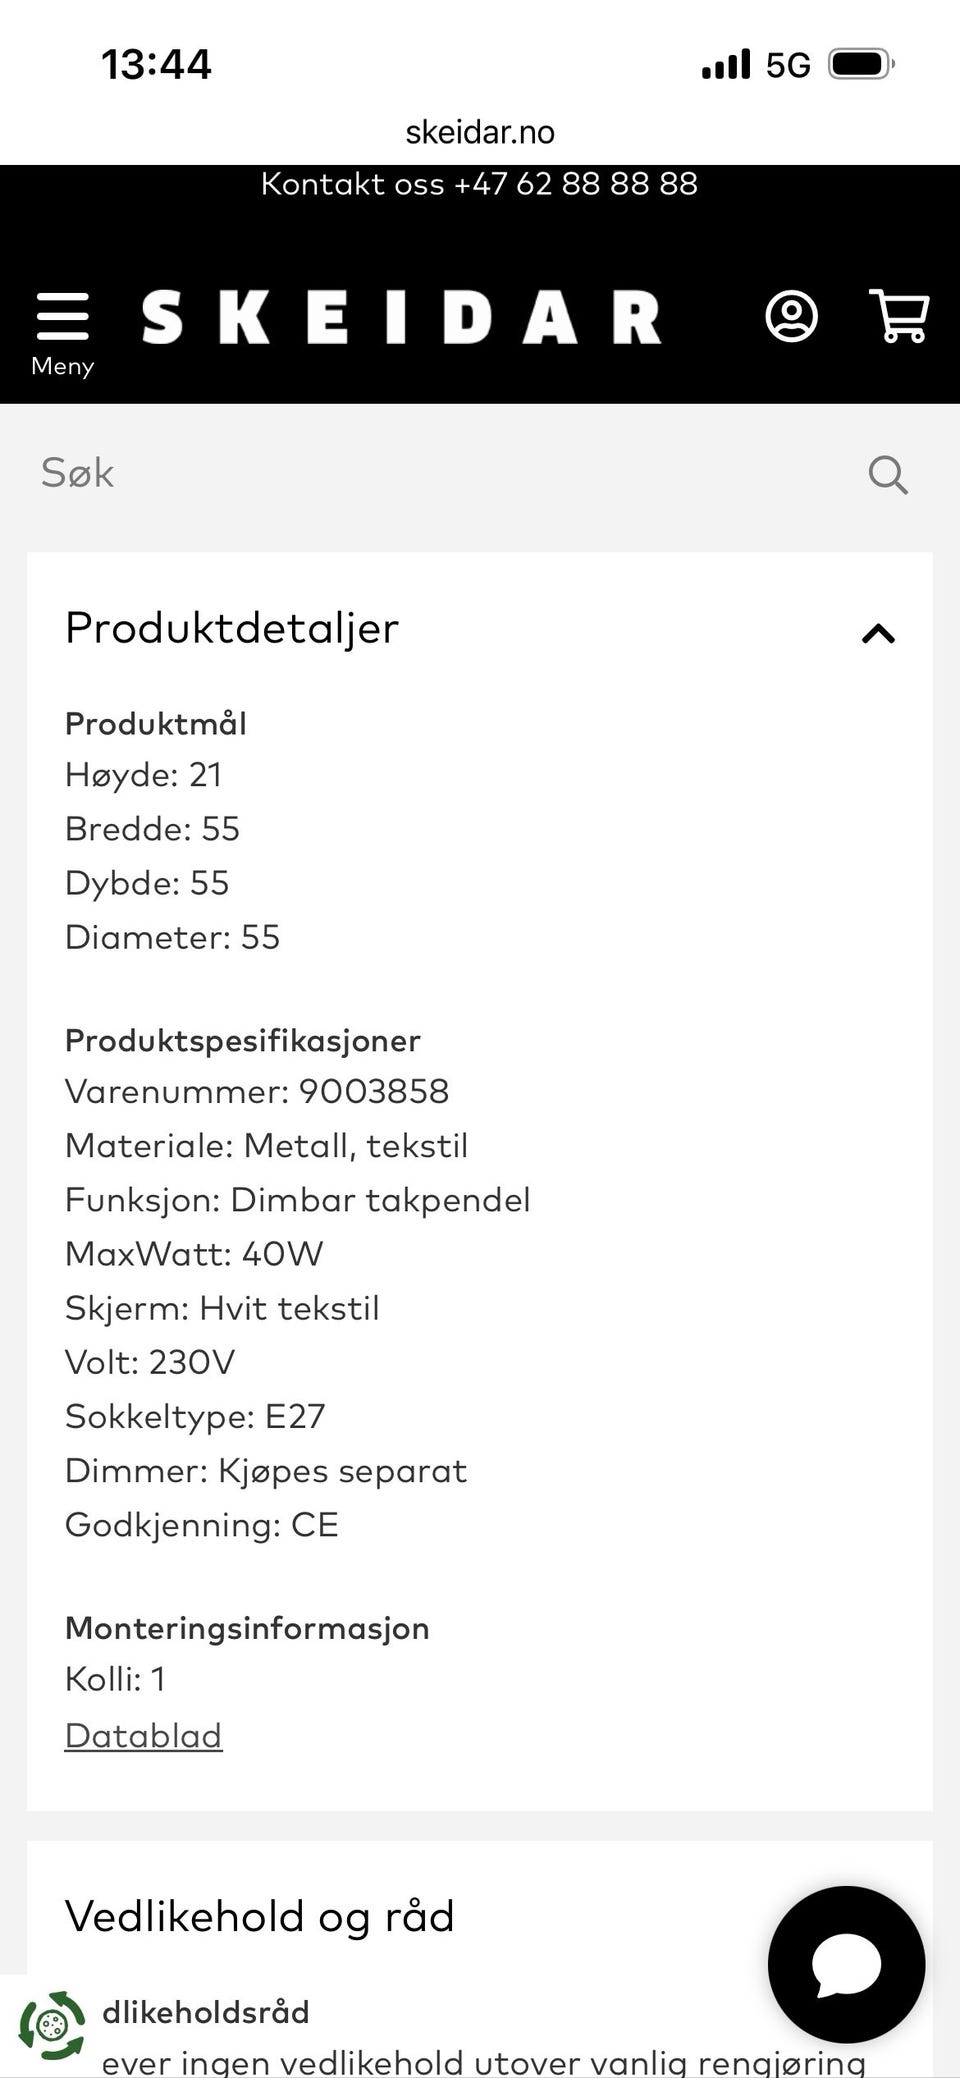Screen dimensions: 960x2078
Task: Open the user account profile icon
Action: coord(791,317)
